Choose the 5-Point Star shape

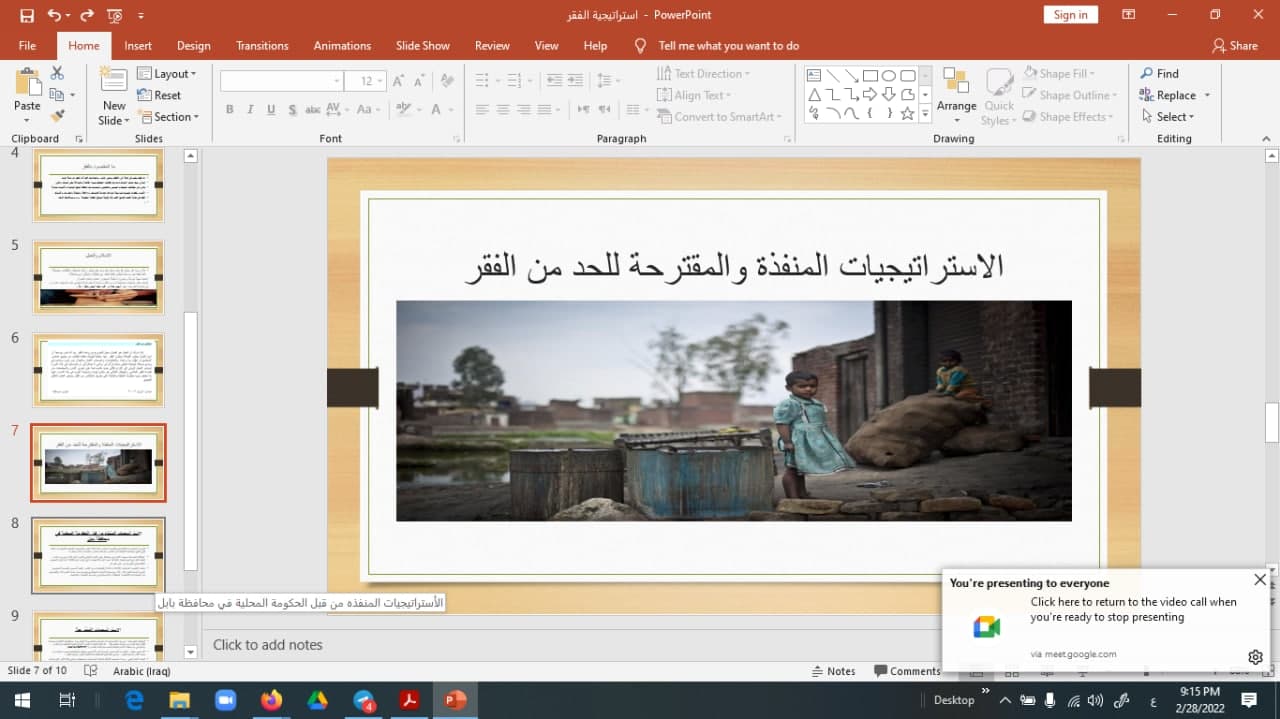coord(908,113)
